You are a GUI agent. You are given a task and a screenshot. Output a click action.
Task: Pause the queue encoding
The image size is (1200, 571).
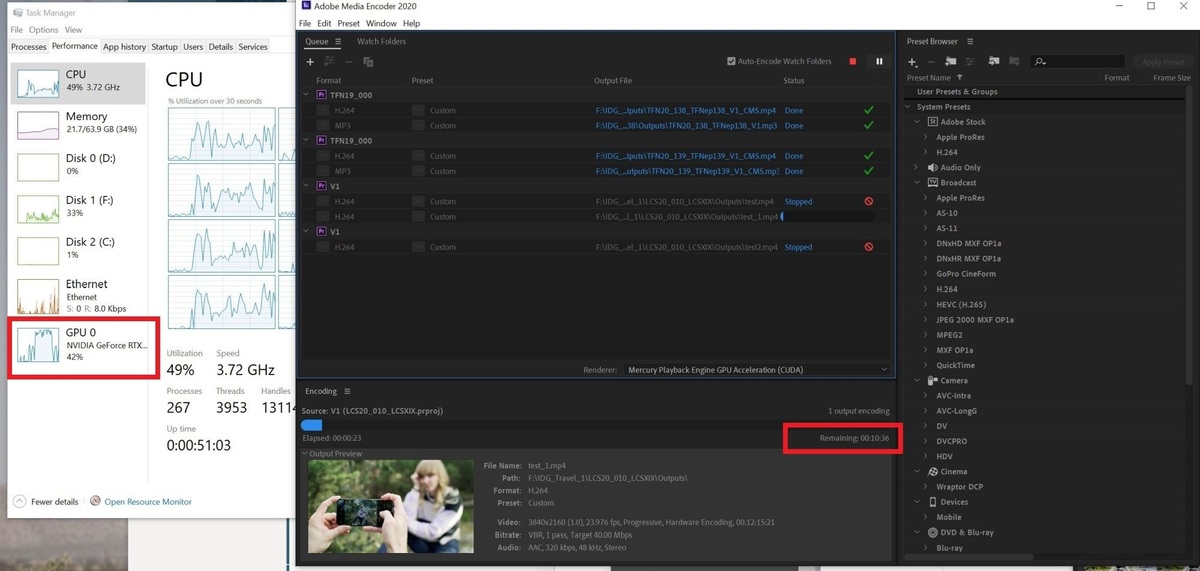coord(879,62)
